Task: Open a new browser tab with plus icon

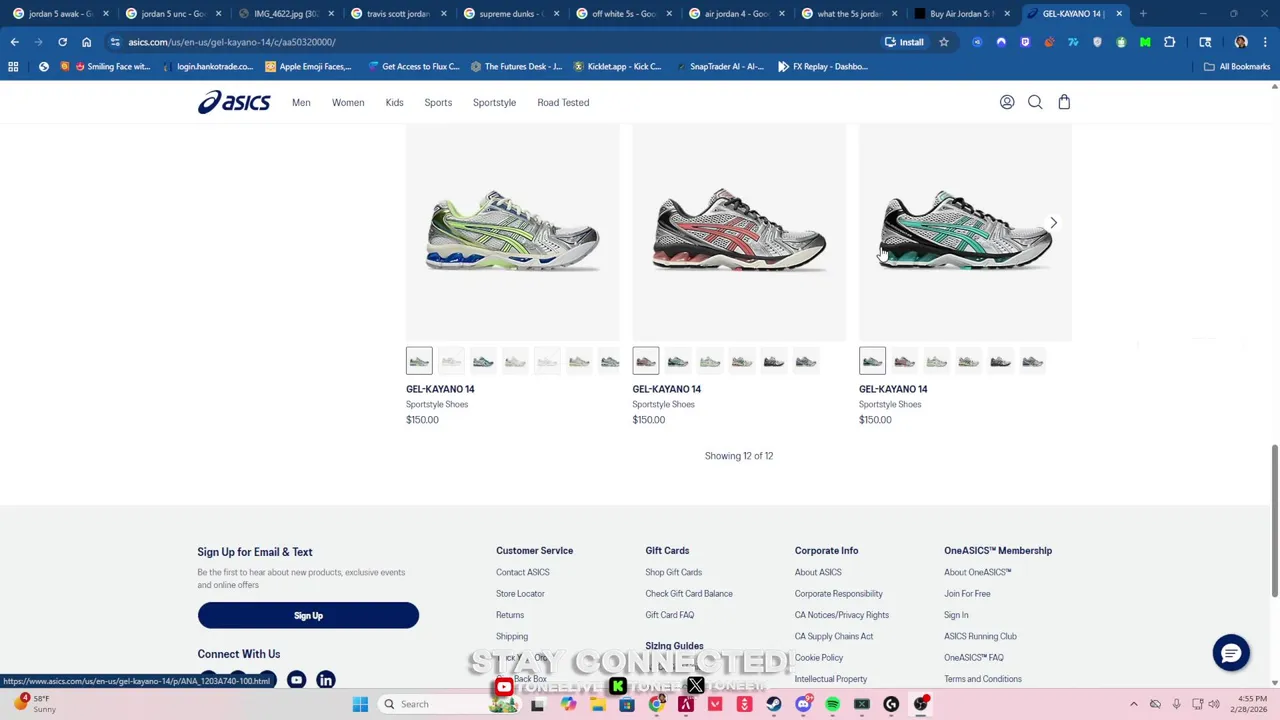Action: [1143, 13]
